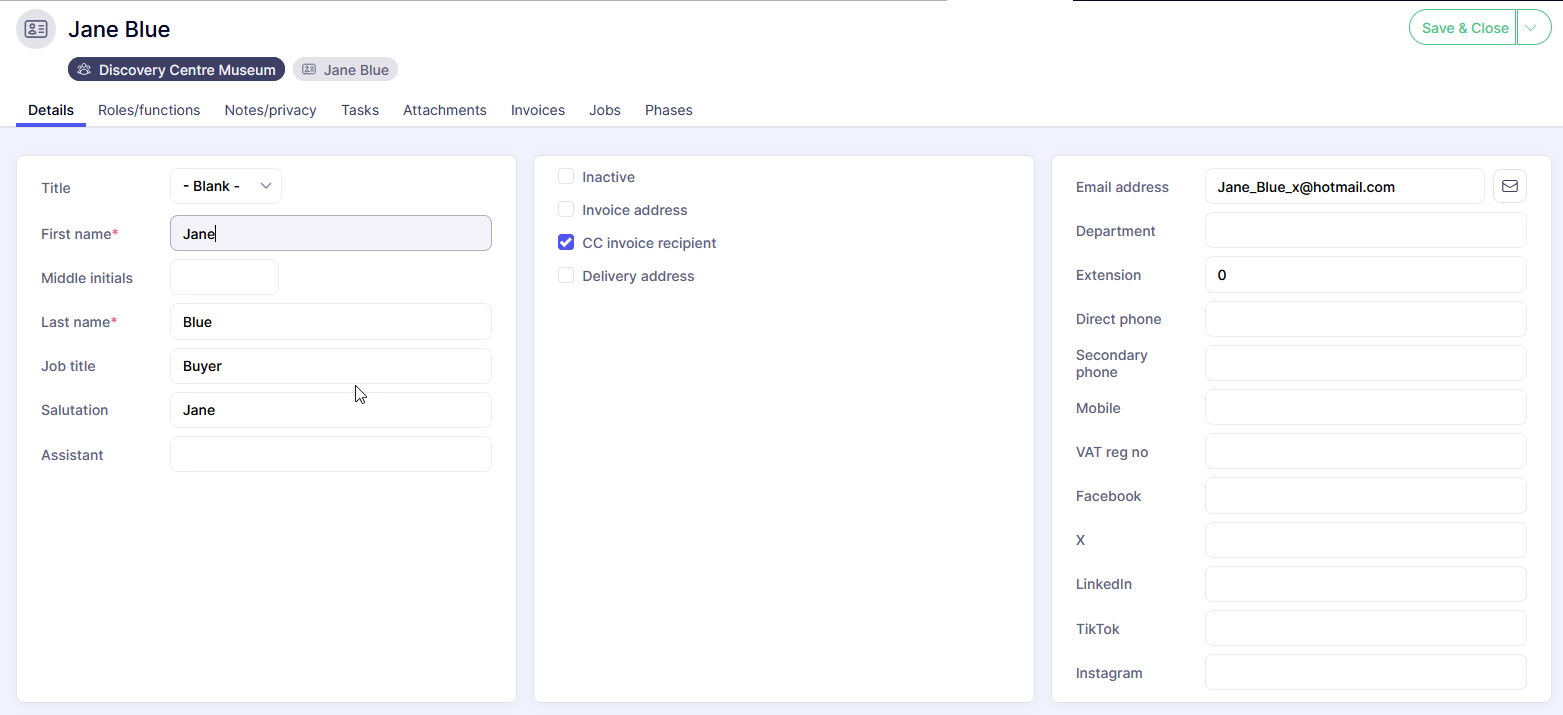The image size is (1563, 715).
Task: Open the Discovery Centre Museum breadcrumb link
Action: (x=186, y=70)
